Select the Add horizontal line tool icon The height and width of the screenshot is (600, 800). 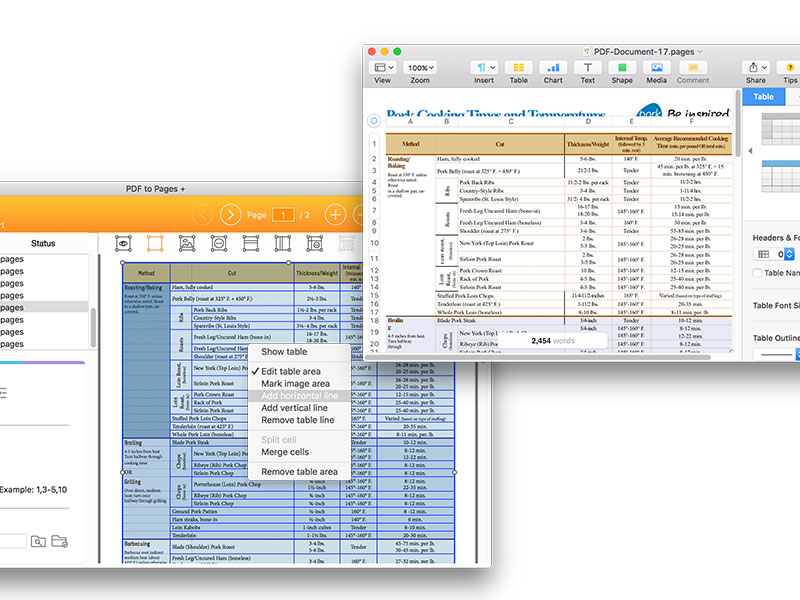[x=251, y=243]
